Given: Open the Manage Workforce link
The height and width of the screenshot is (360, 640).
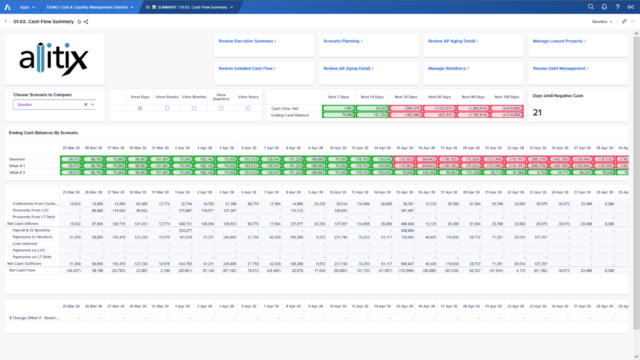Looking at the screenshot, I should click(448, 69).
